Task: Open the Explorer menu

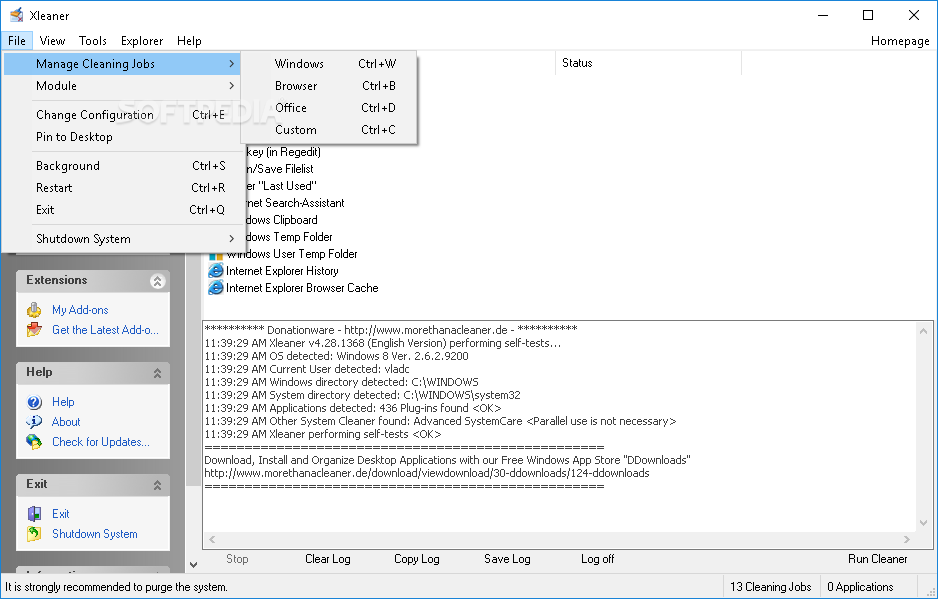Action: point(142,41)
